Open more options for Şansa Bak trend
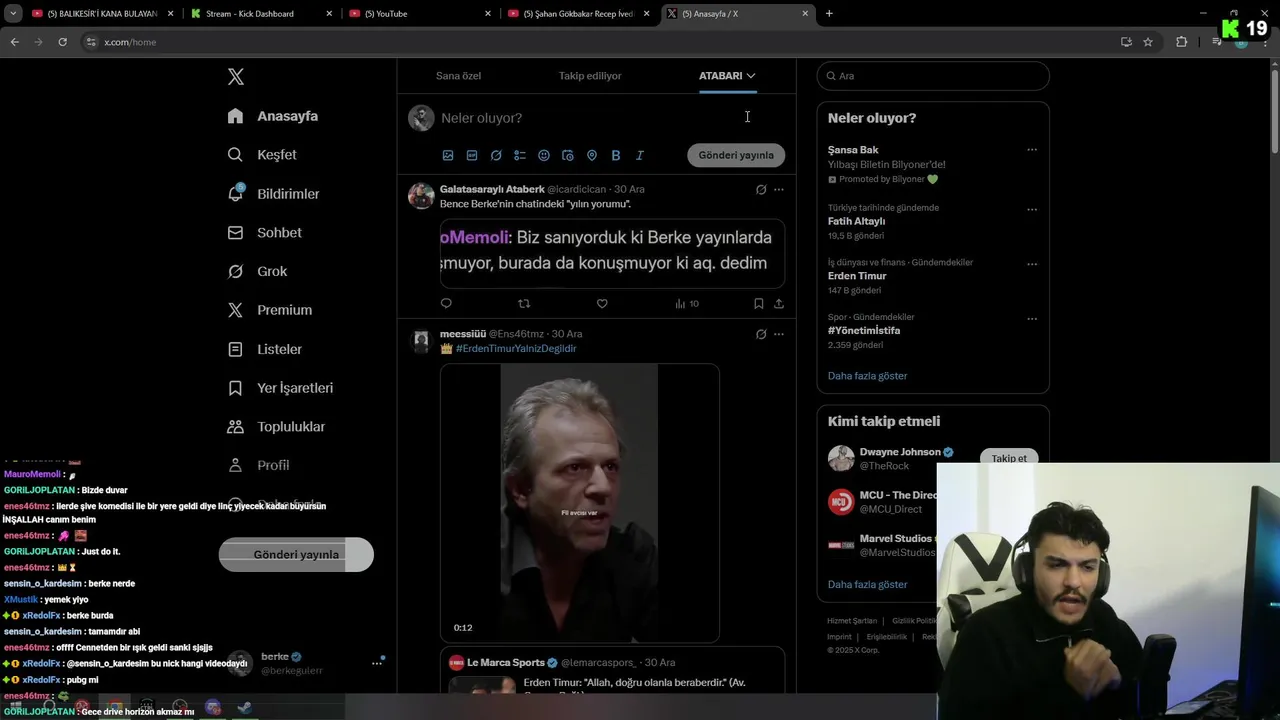Screen dimensions: 1280x720 click(x=1032, y=150)
